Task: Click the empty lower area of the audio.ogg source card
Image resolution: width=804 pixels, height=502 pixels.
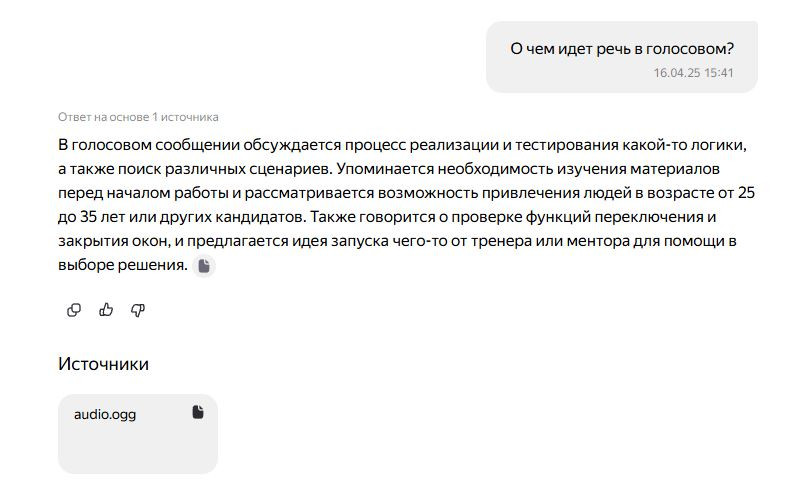Action: point(137,450)
